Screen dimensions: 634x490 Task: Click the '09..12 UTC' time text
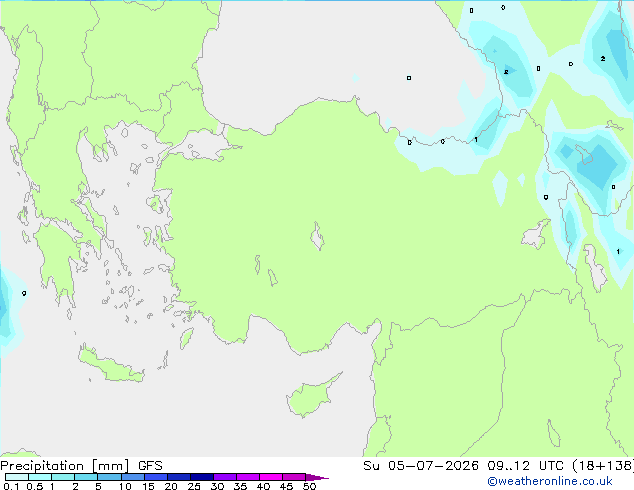[525, 466]
